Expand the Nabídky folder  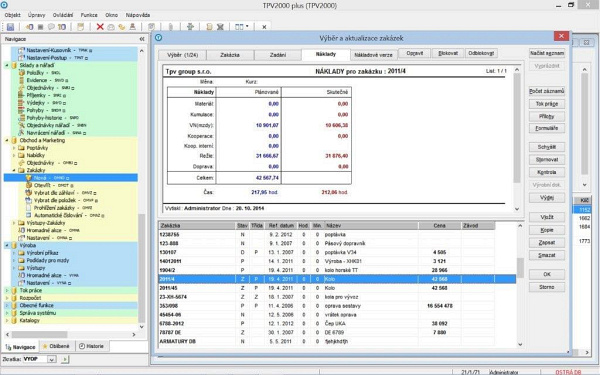(14, 155)
